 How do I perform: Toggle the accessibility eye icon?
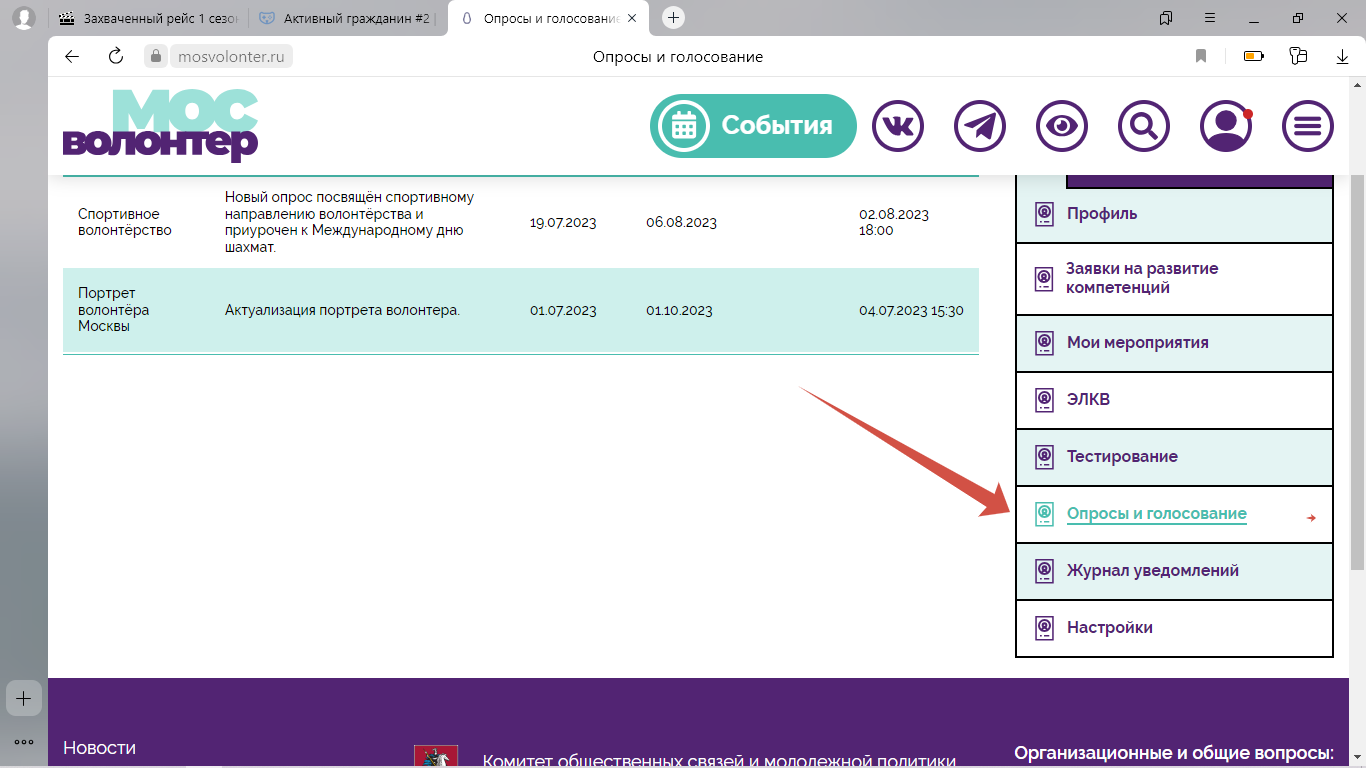pos(1062,126)
